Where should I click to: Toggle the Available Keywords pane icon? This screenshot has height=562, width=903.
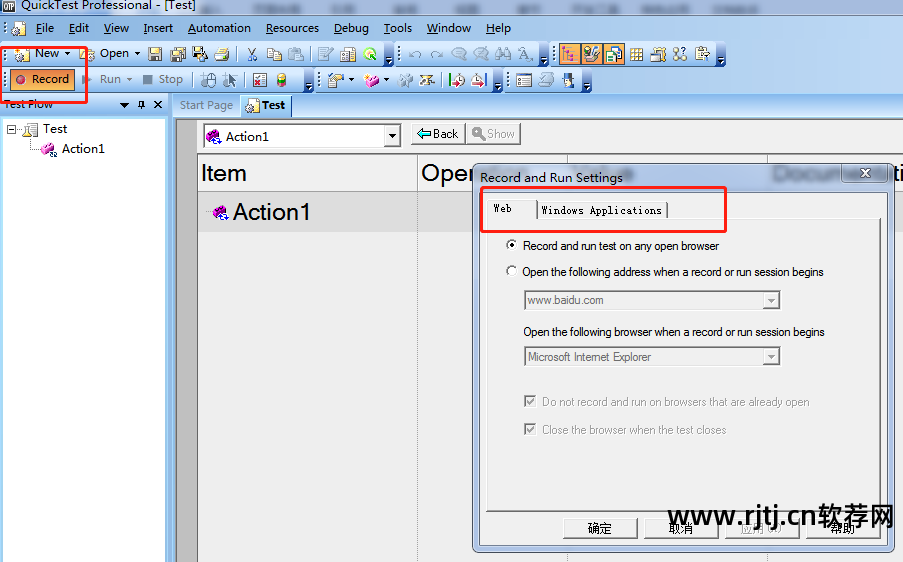591,54
